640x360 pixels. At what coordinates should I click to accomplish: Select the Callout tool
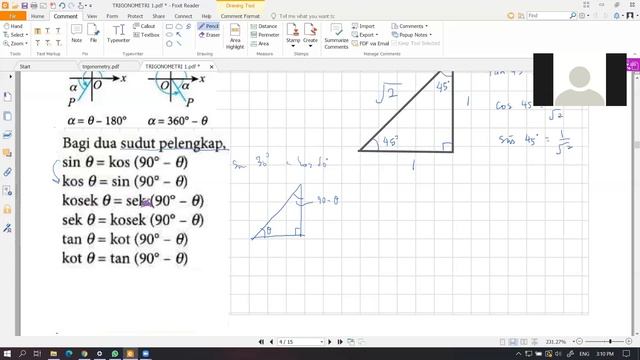144,26
